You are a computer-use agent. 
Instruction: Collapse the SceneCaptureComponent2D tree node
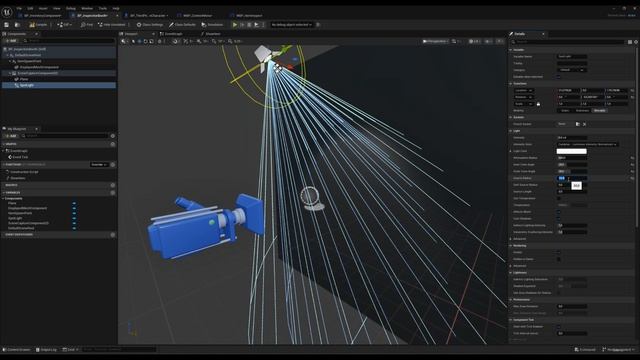(x=10, y=73)
